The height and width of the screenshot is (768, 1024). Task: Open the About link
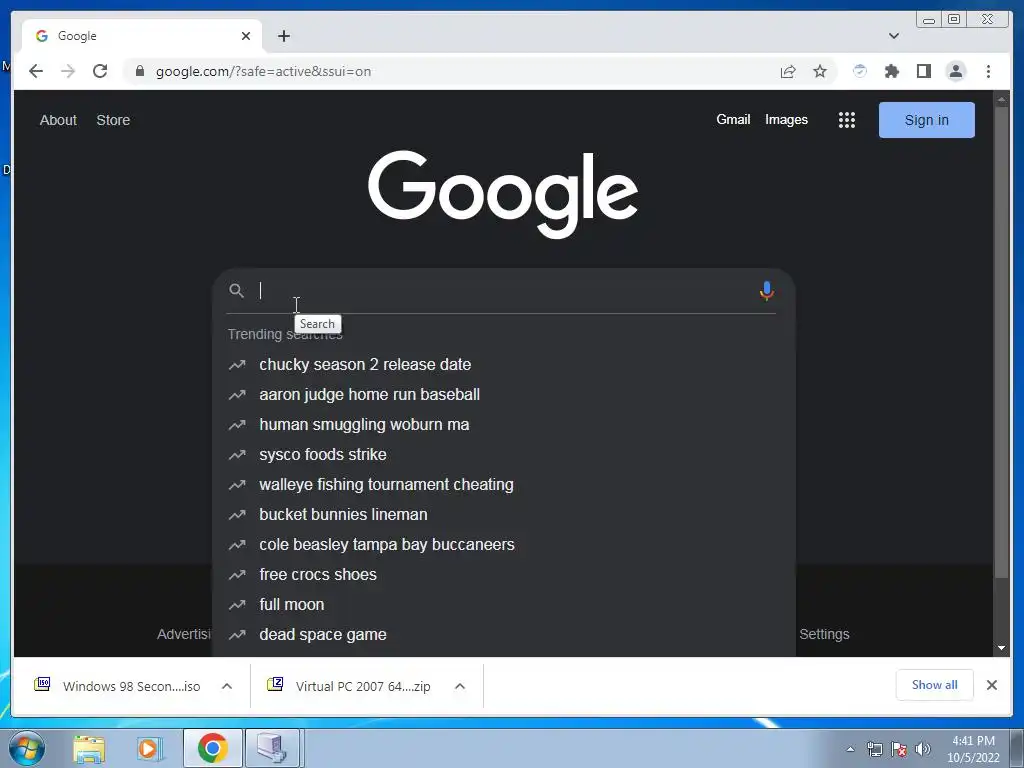(58, 120)
